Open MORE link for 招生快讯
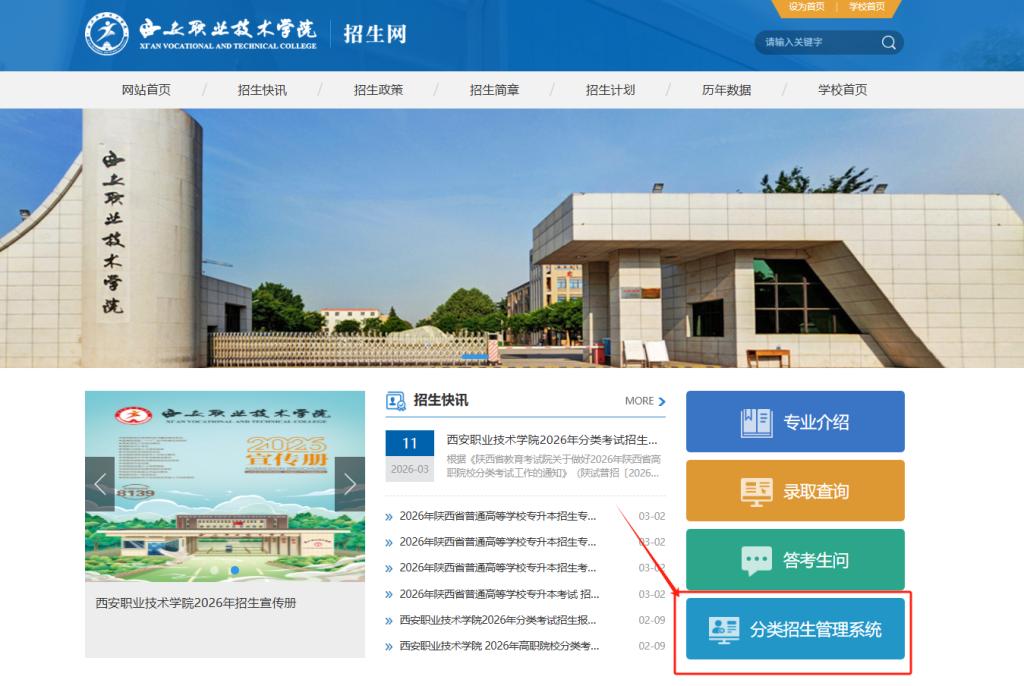The height and width of the screenshot is (686, 1024). (x=645, y=401)
